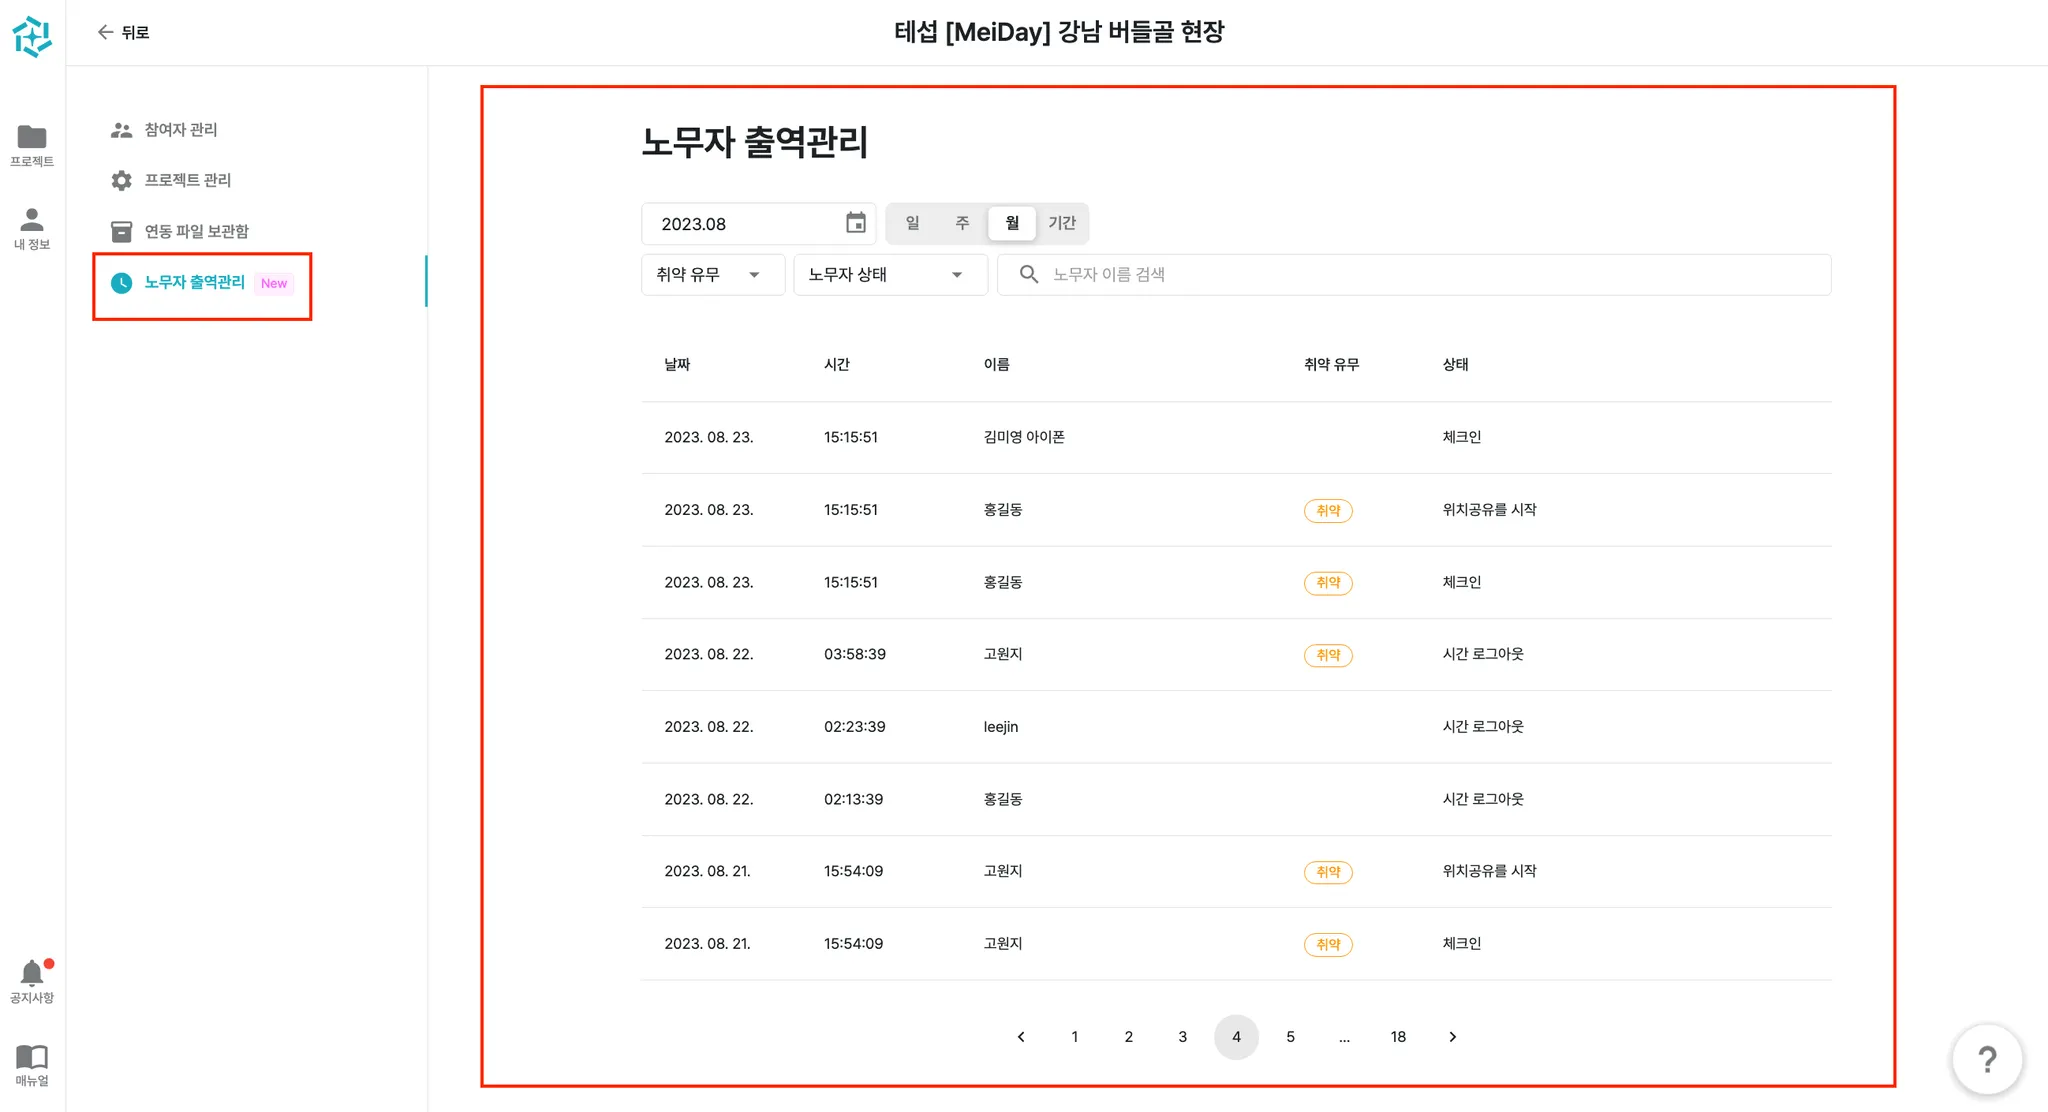Select the 기간 range toggle option
2048x1112 pixels.
coord(1062,223)
